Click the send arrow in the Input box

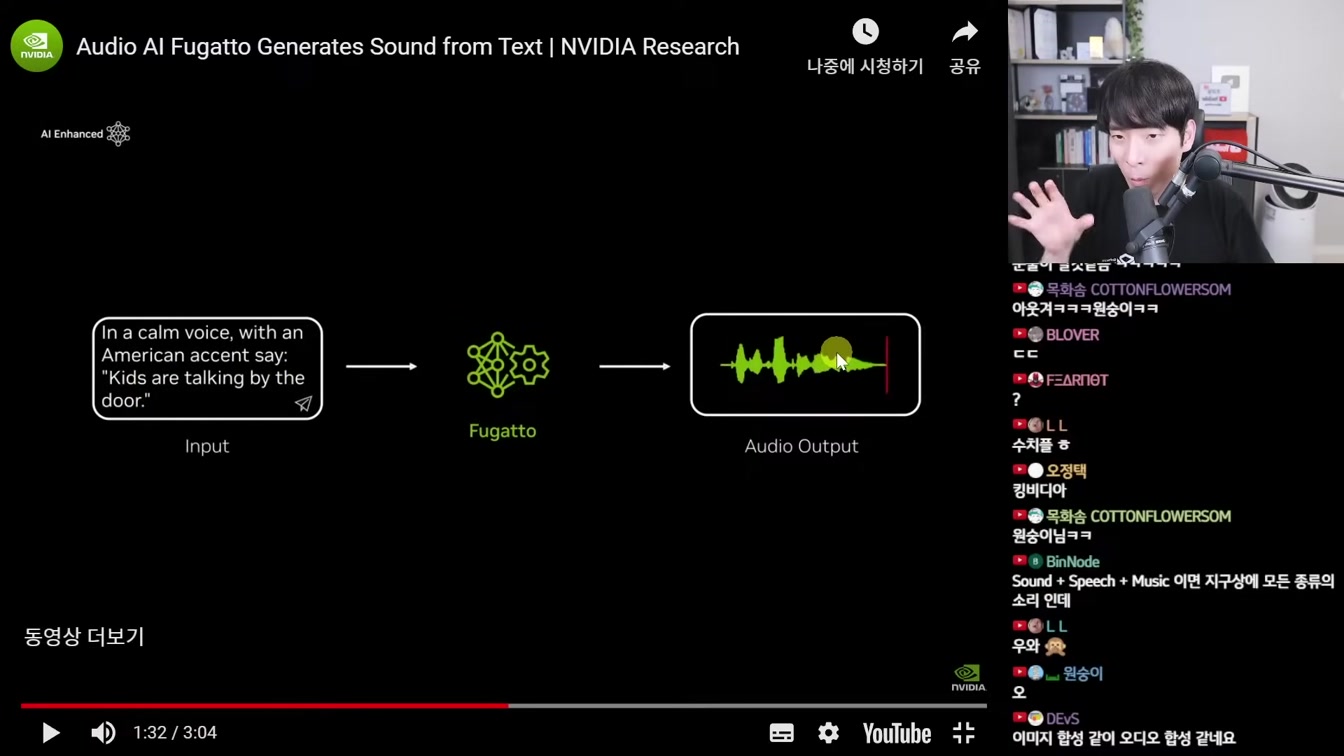[303, 403]
